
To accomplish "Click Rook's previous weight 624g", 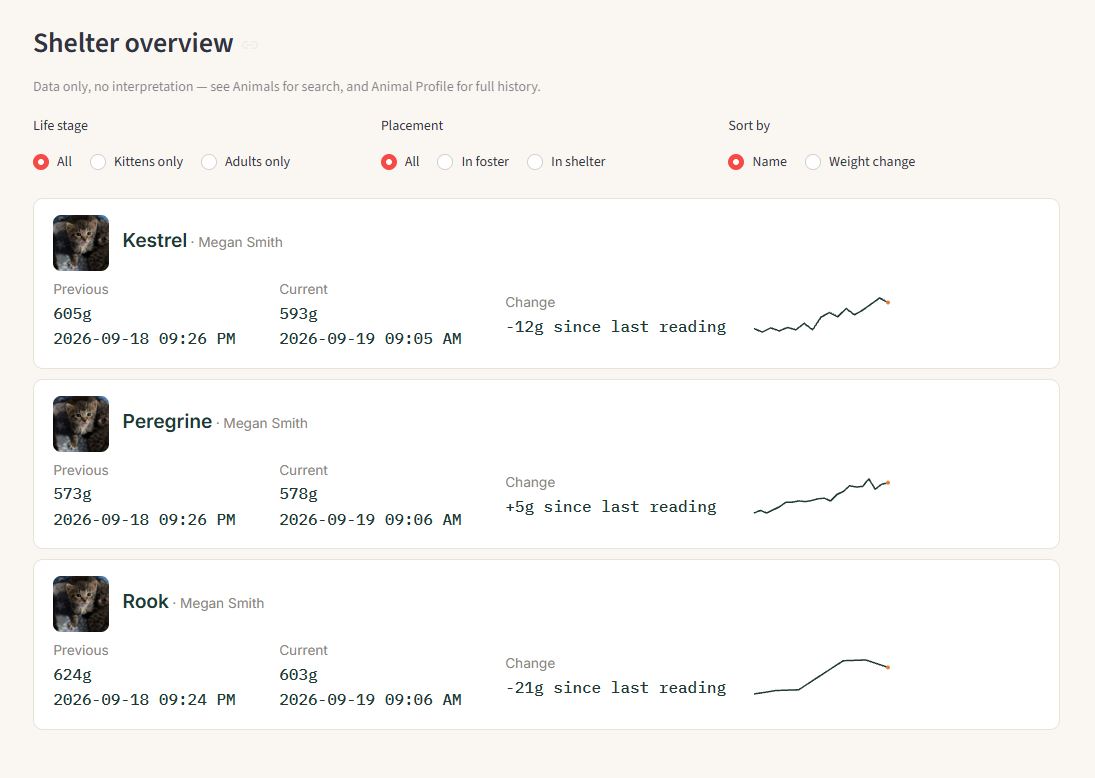I will pyautogui.click(x=73, y=675).
